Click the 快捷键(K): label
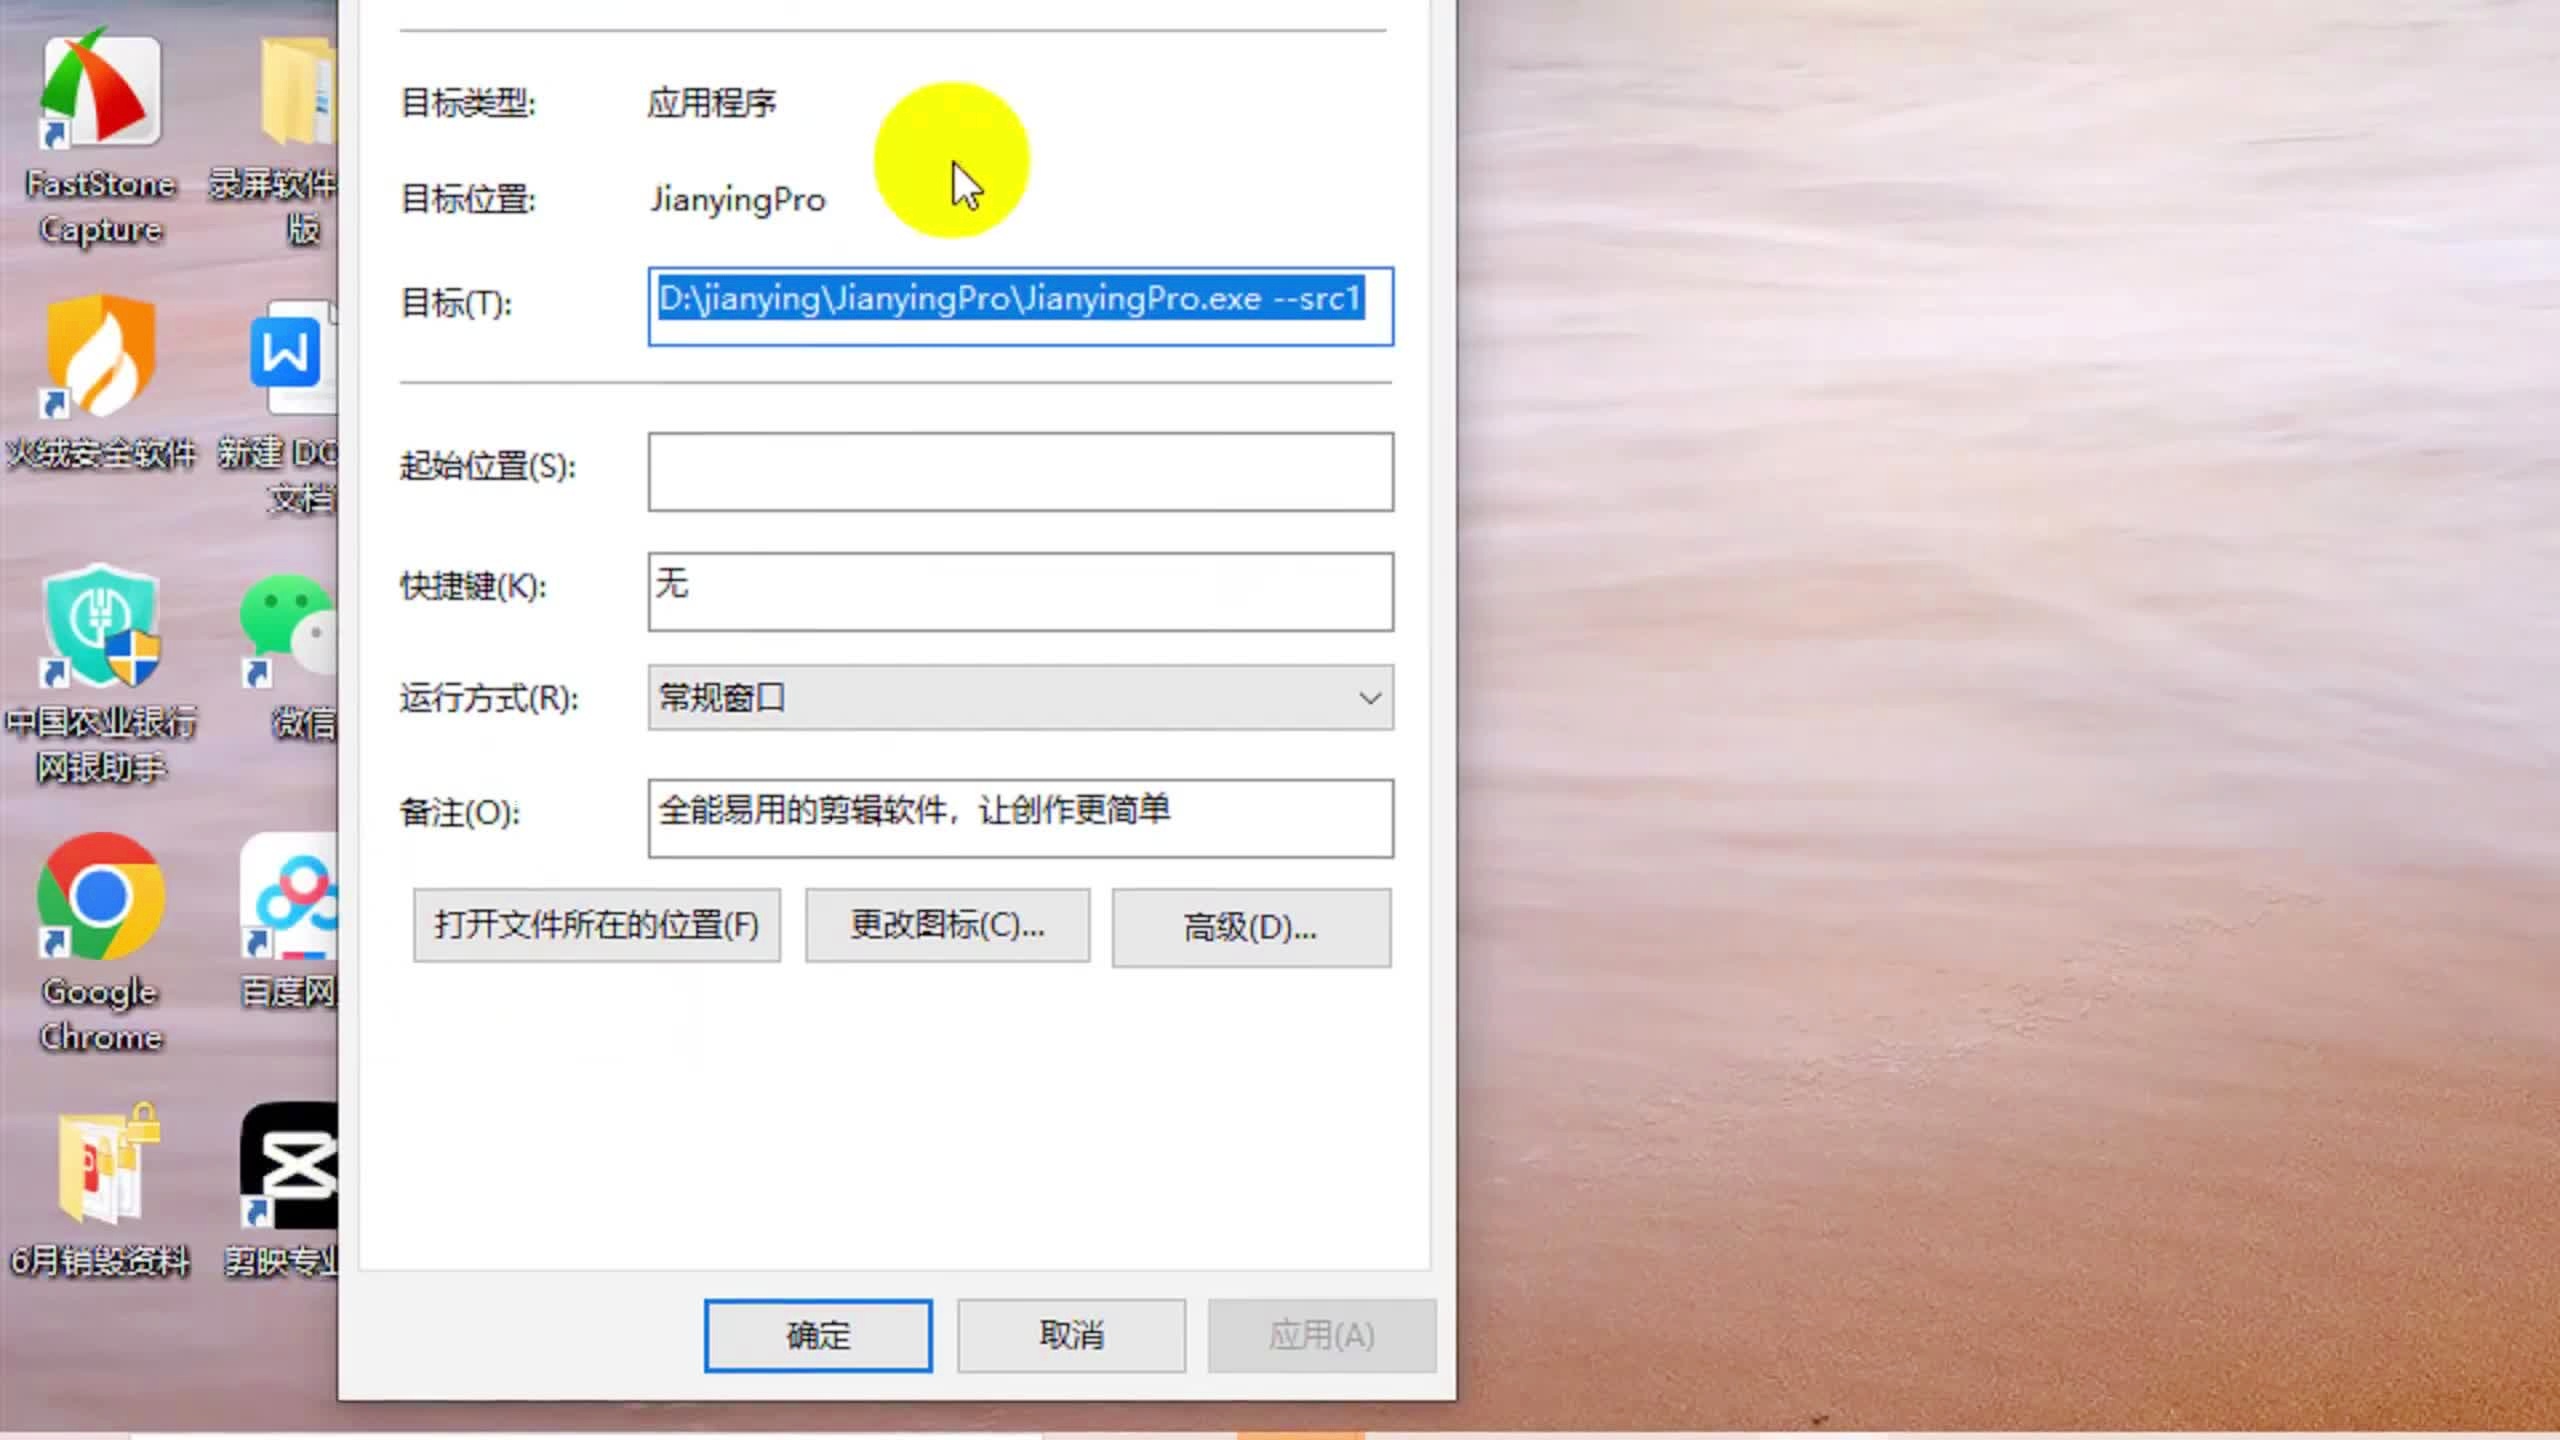This screenshot has height=1440, width=2560. [x=473, y=586]
